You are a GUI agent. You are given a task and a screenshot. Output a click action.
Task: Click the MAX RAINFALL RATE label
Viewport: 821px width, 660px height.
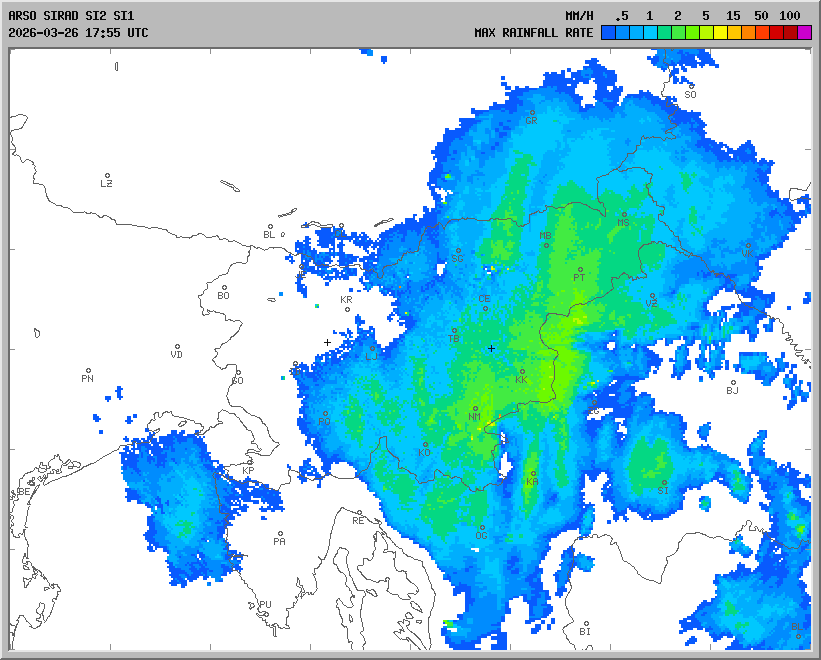click(533, 32)
